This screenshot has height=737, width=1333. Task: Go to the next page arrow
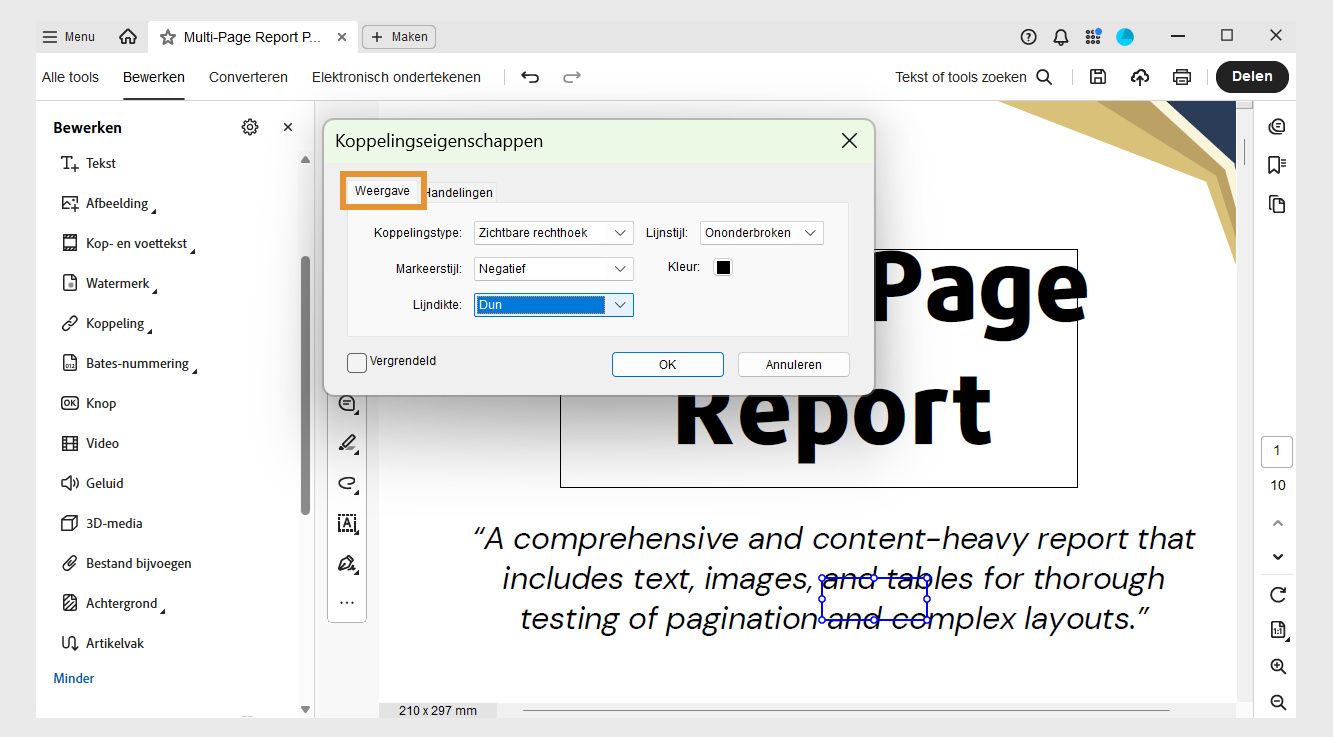pyautogui.click(x=1277, y=557)
